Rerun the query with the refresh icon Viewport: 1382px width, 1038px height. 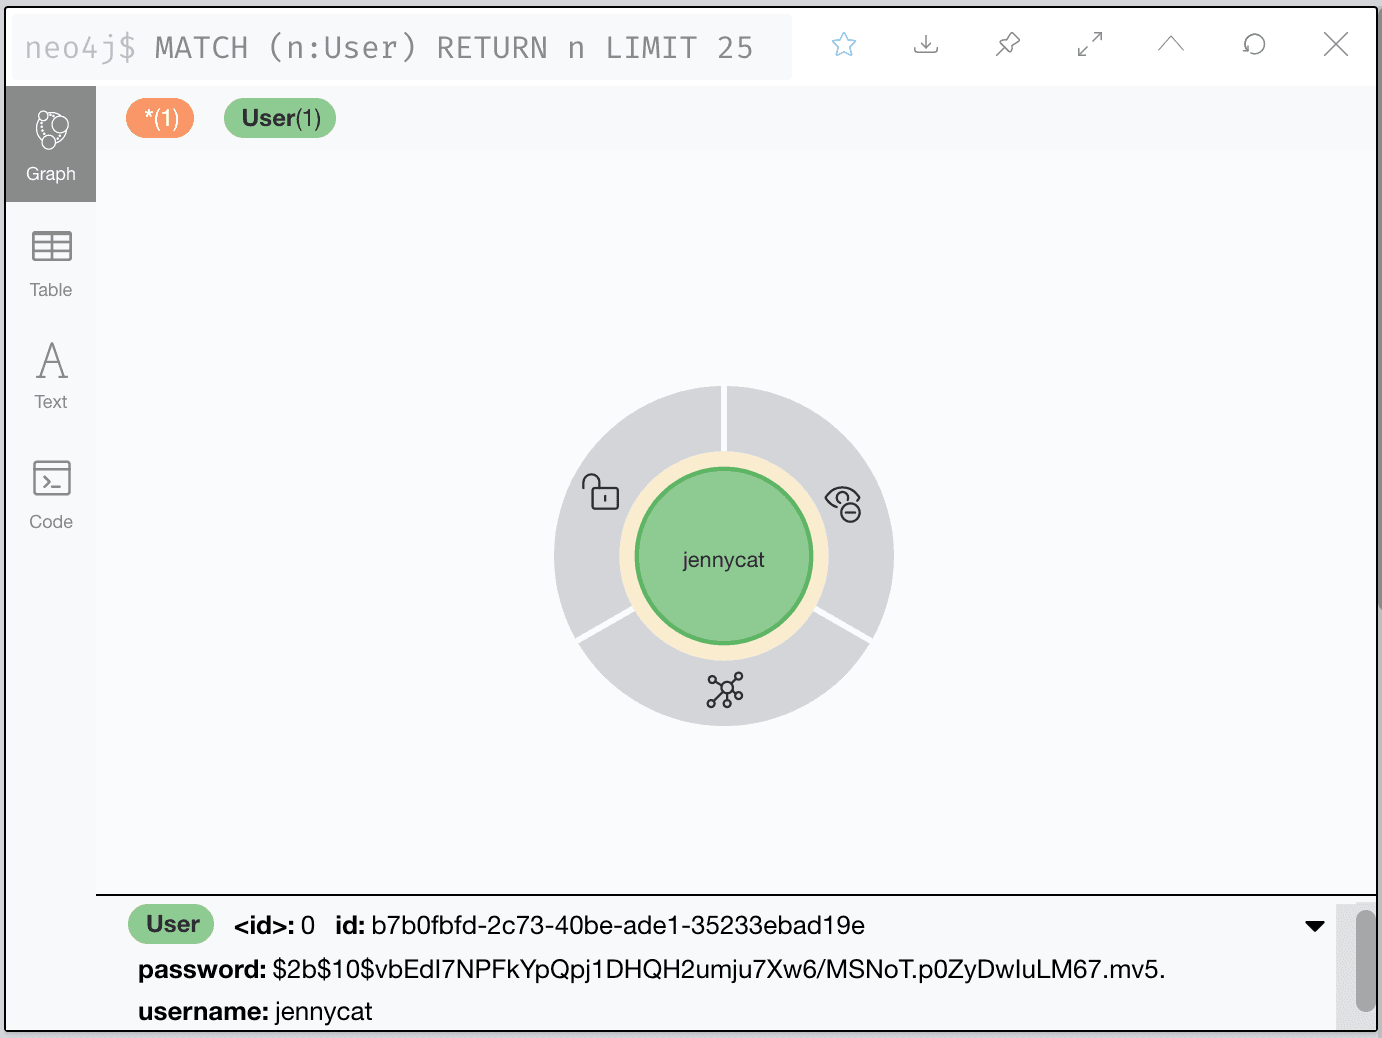click(x=1254, y=45)
